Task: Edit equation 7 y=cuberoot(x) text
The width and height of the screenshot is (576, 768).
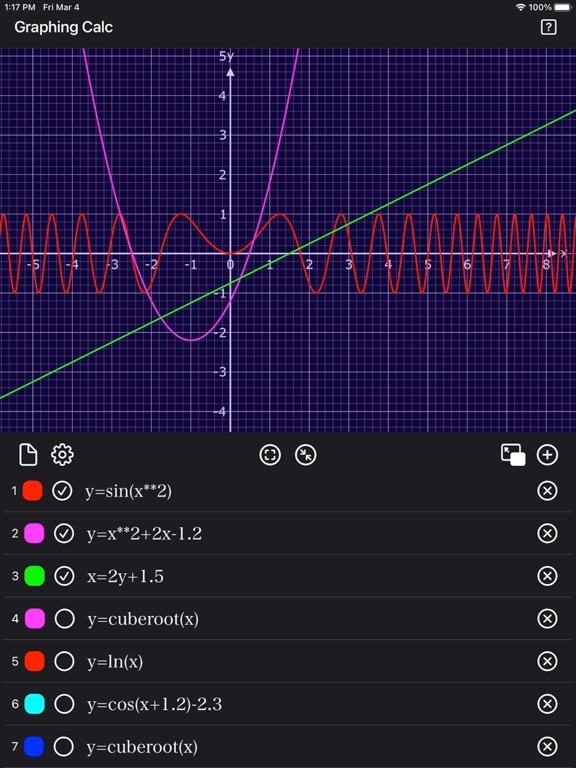Action: pyautogui.click(x=142, y=747)
